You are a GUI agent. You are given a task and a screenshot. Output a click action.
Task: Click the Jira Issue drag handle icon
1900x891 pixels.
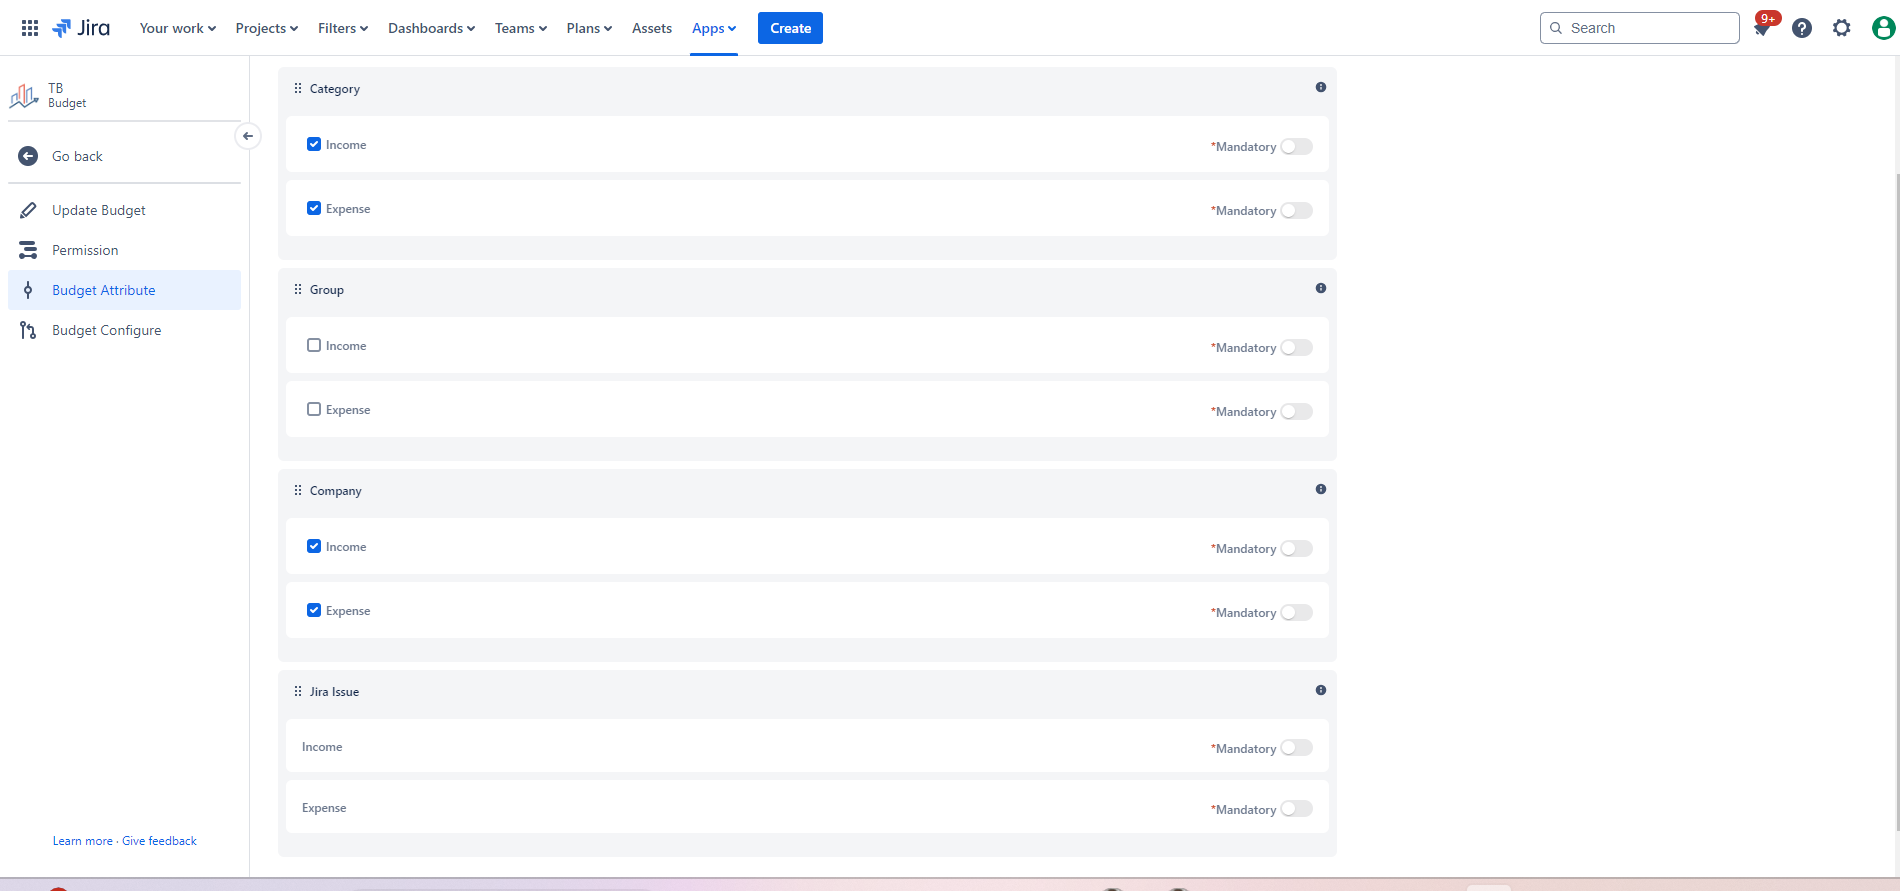pos(297,691)
